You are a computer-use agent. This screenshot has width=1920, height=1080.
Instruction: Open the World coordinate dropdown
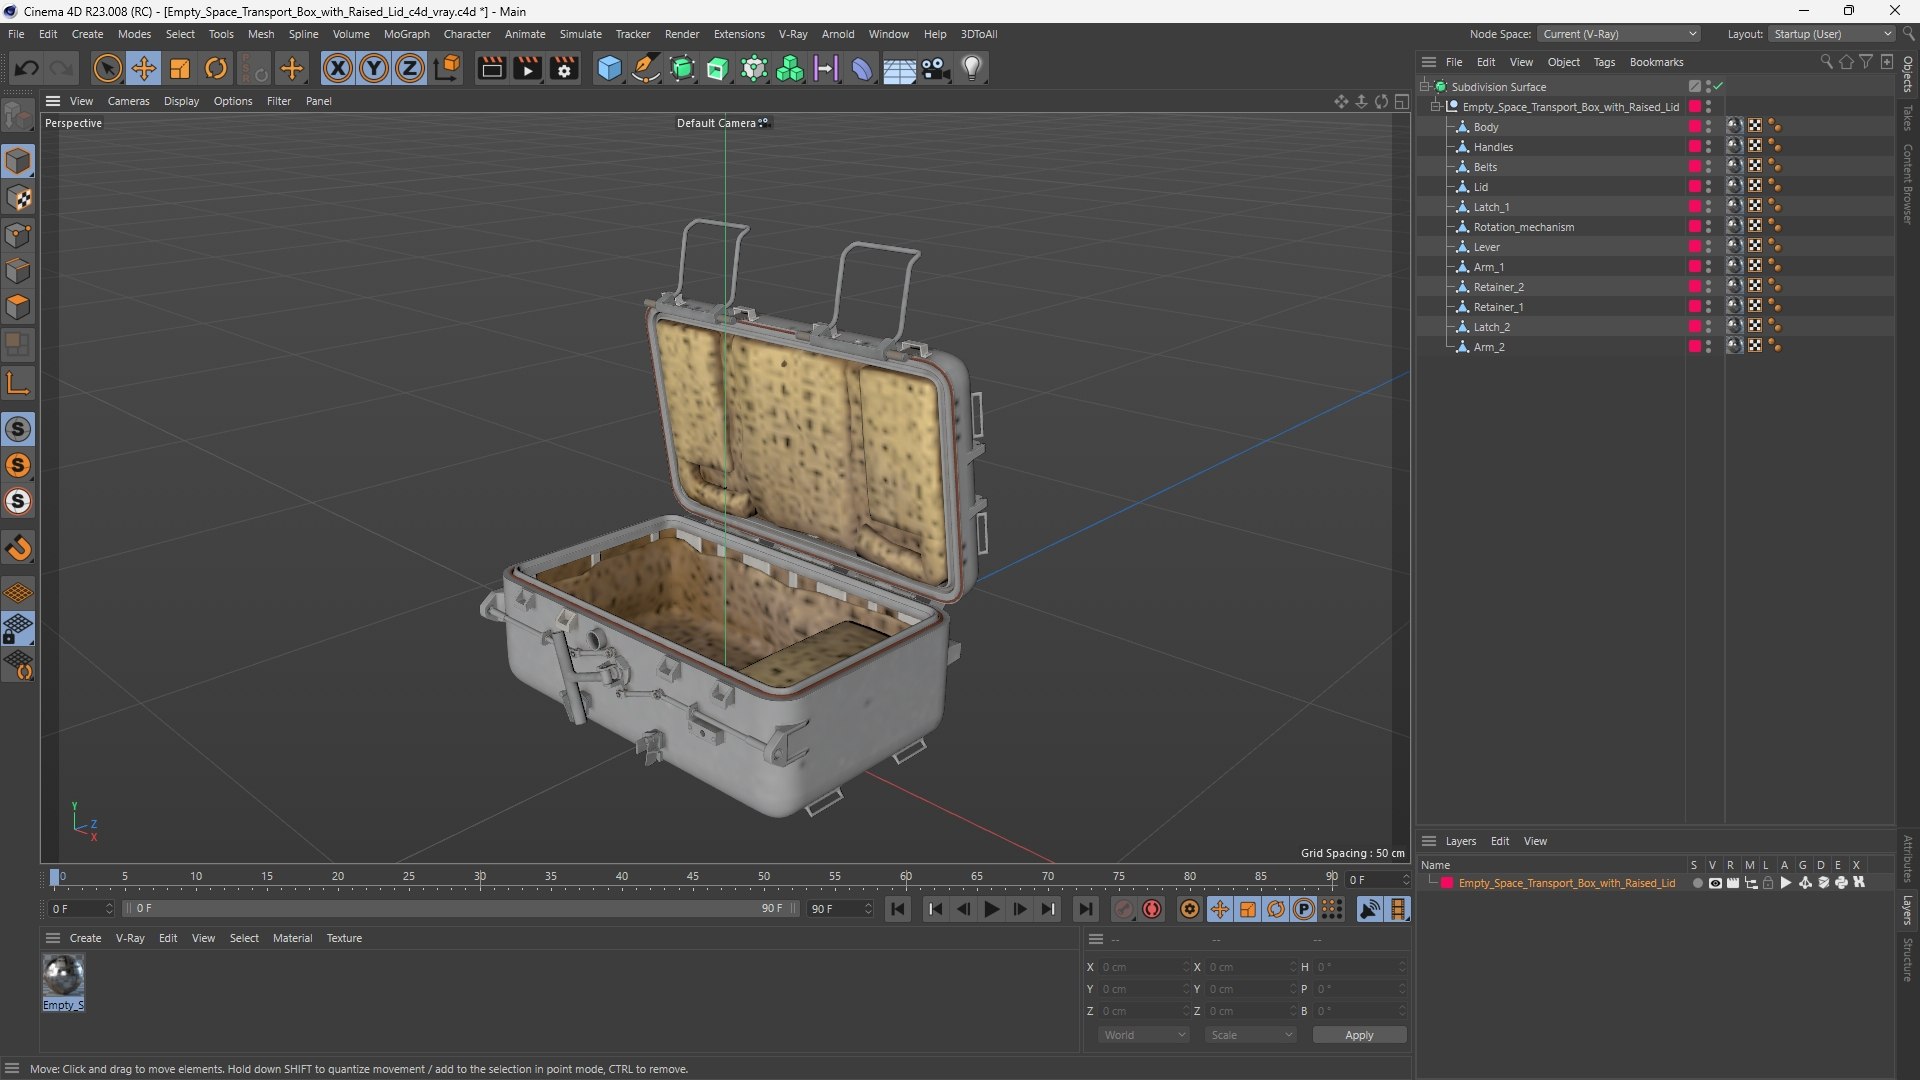(x=1144, y=1035)
